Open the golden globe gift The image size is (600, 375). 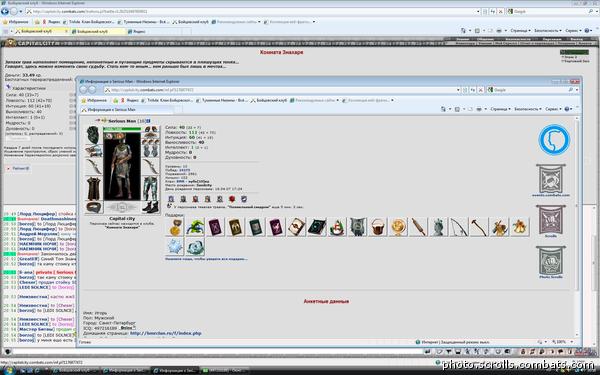coord(398,227)
